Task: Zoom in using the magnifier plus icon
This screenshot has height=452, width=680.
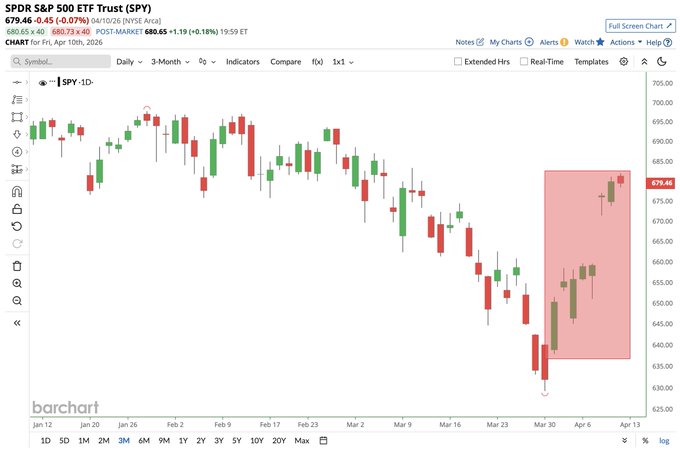Action: click(17, 283)
